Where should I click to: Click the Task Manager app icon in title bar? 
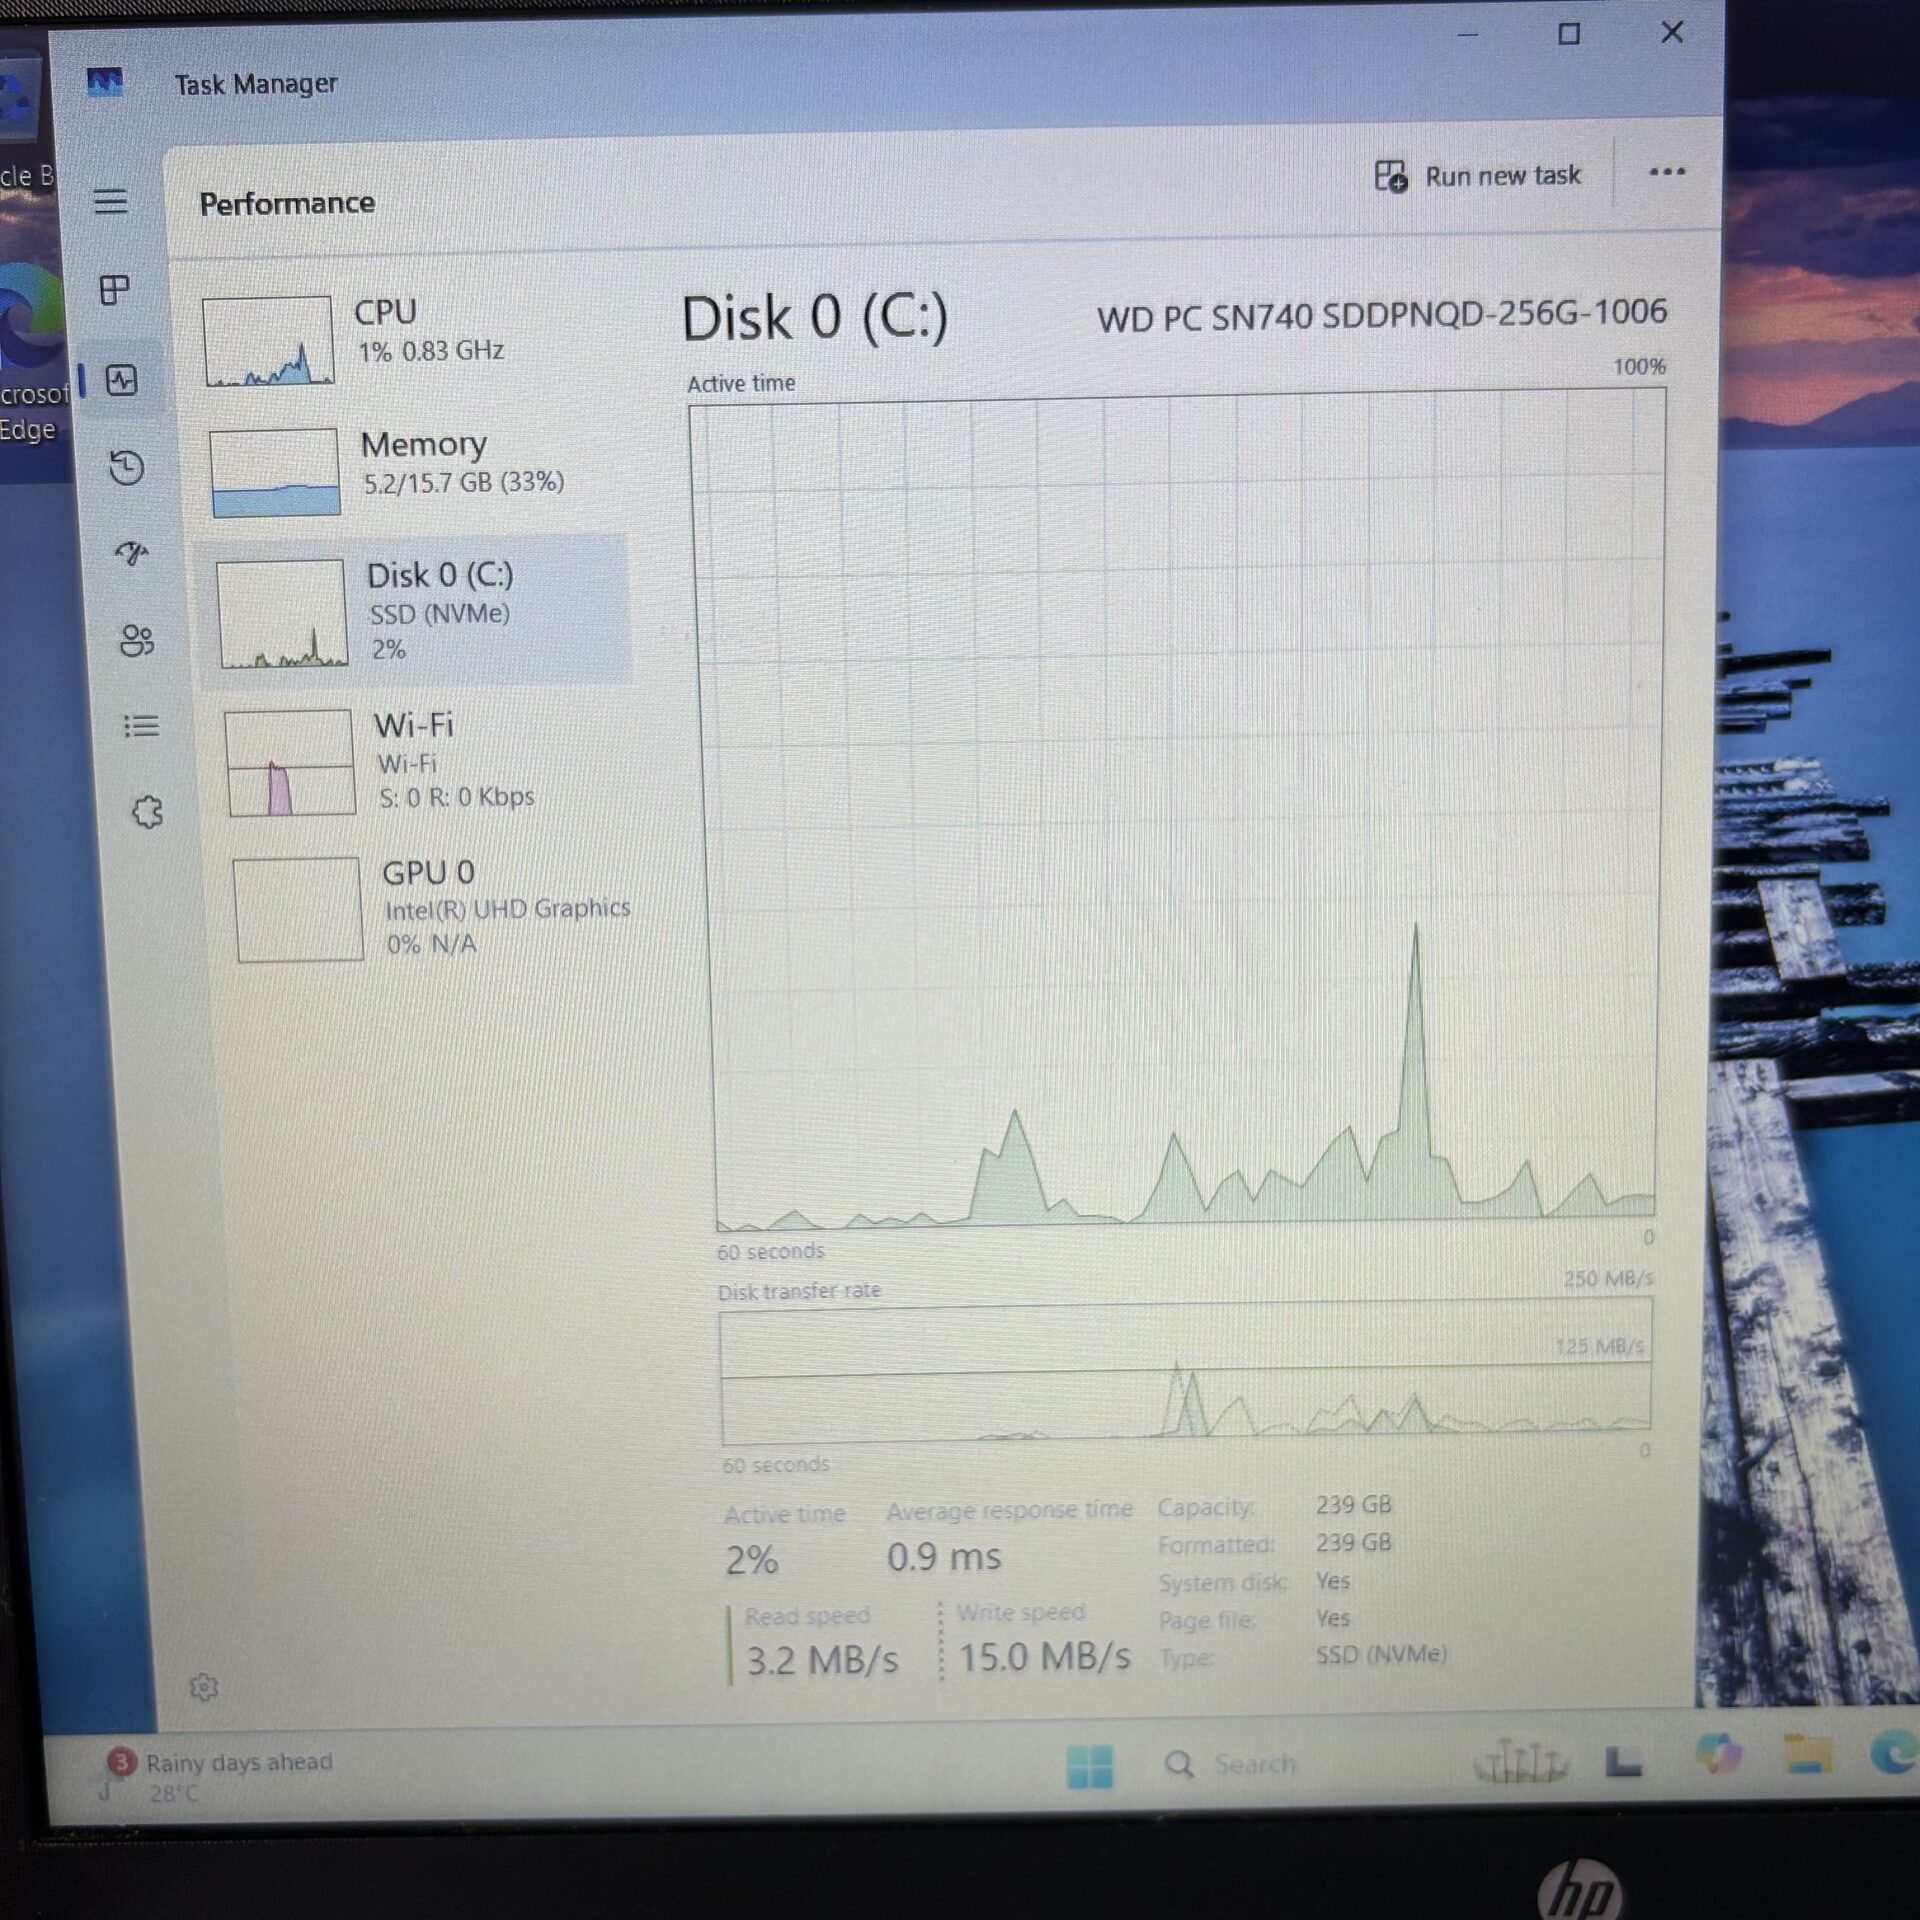(105, 83)
